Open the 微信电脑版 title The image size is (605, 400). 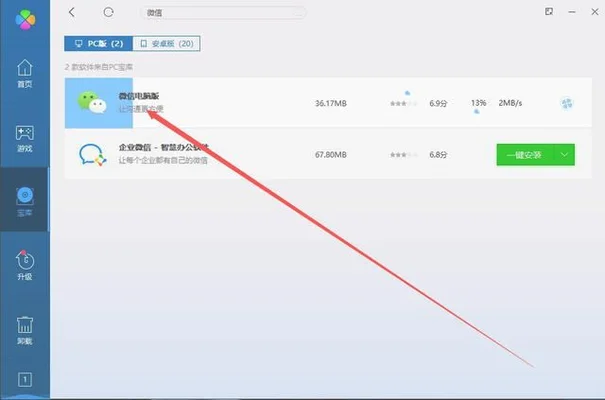tap(139, 96)
